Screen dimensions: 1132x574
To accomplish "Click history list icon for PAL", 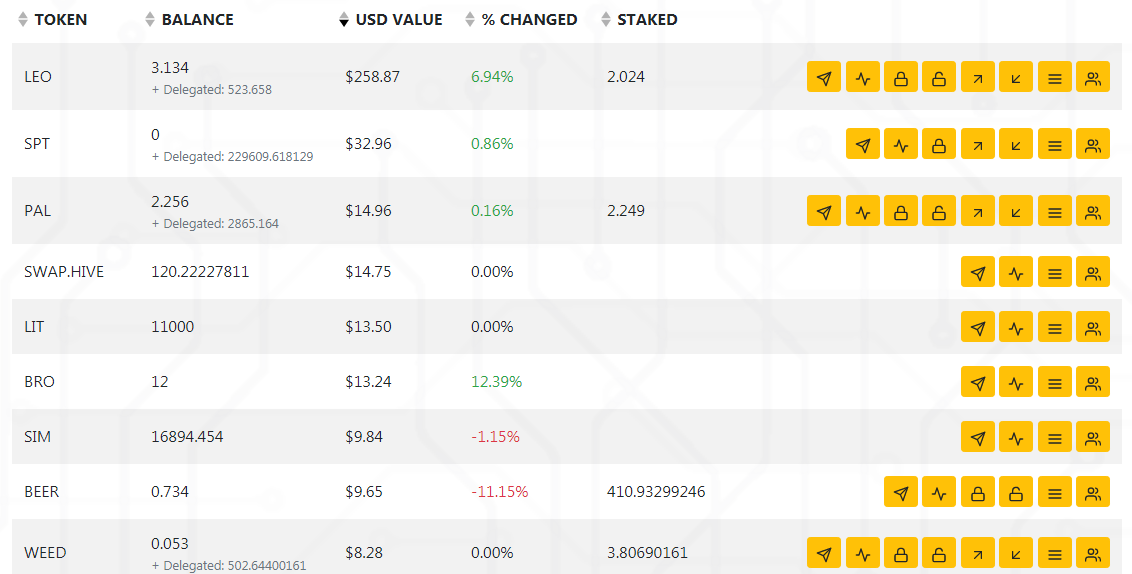I will click(1055, 212).
